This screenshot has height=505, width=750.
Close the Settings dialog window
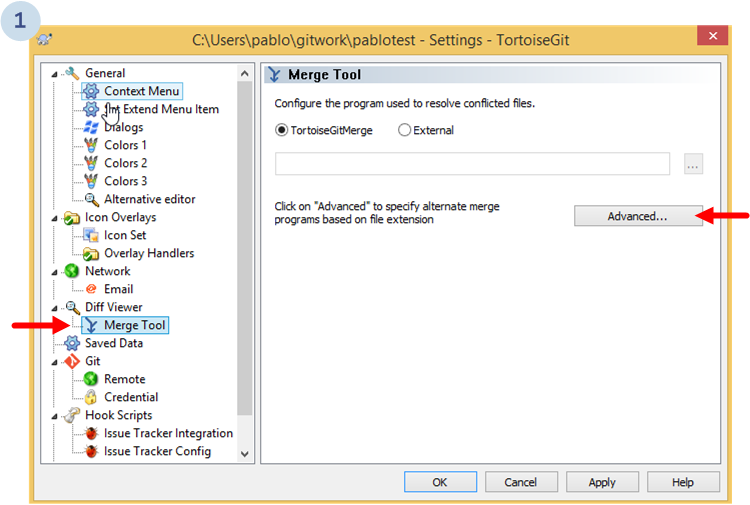pos(713,36)
